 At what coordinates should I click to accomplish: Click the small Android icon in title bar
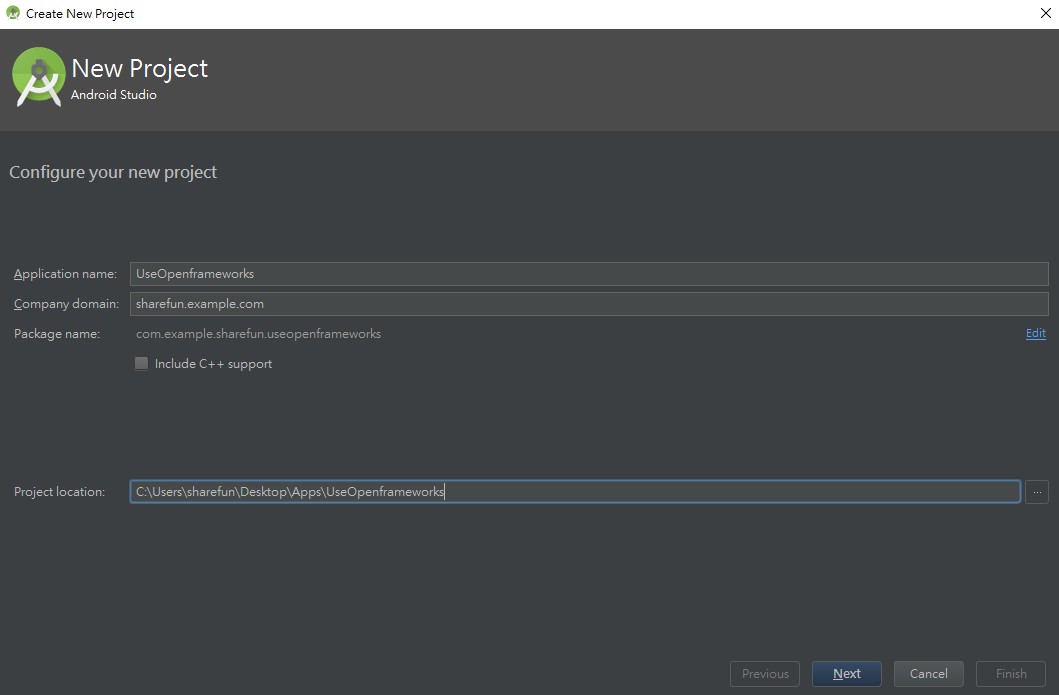13,13
